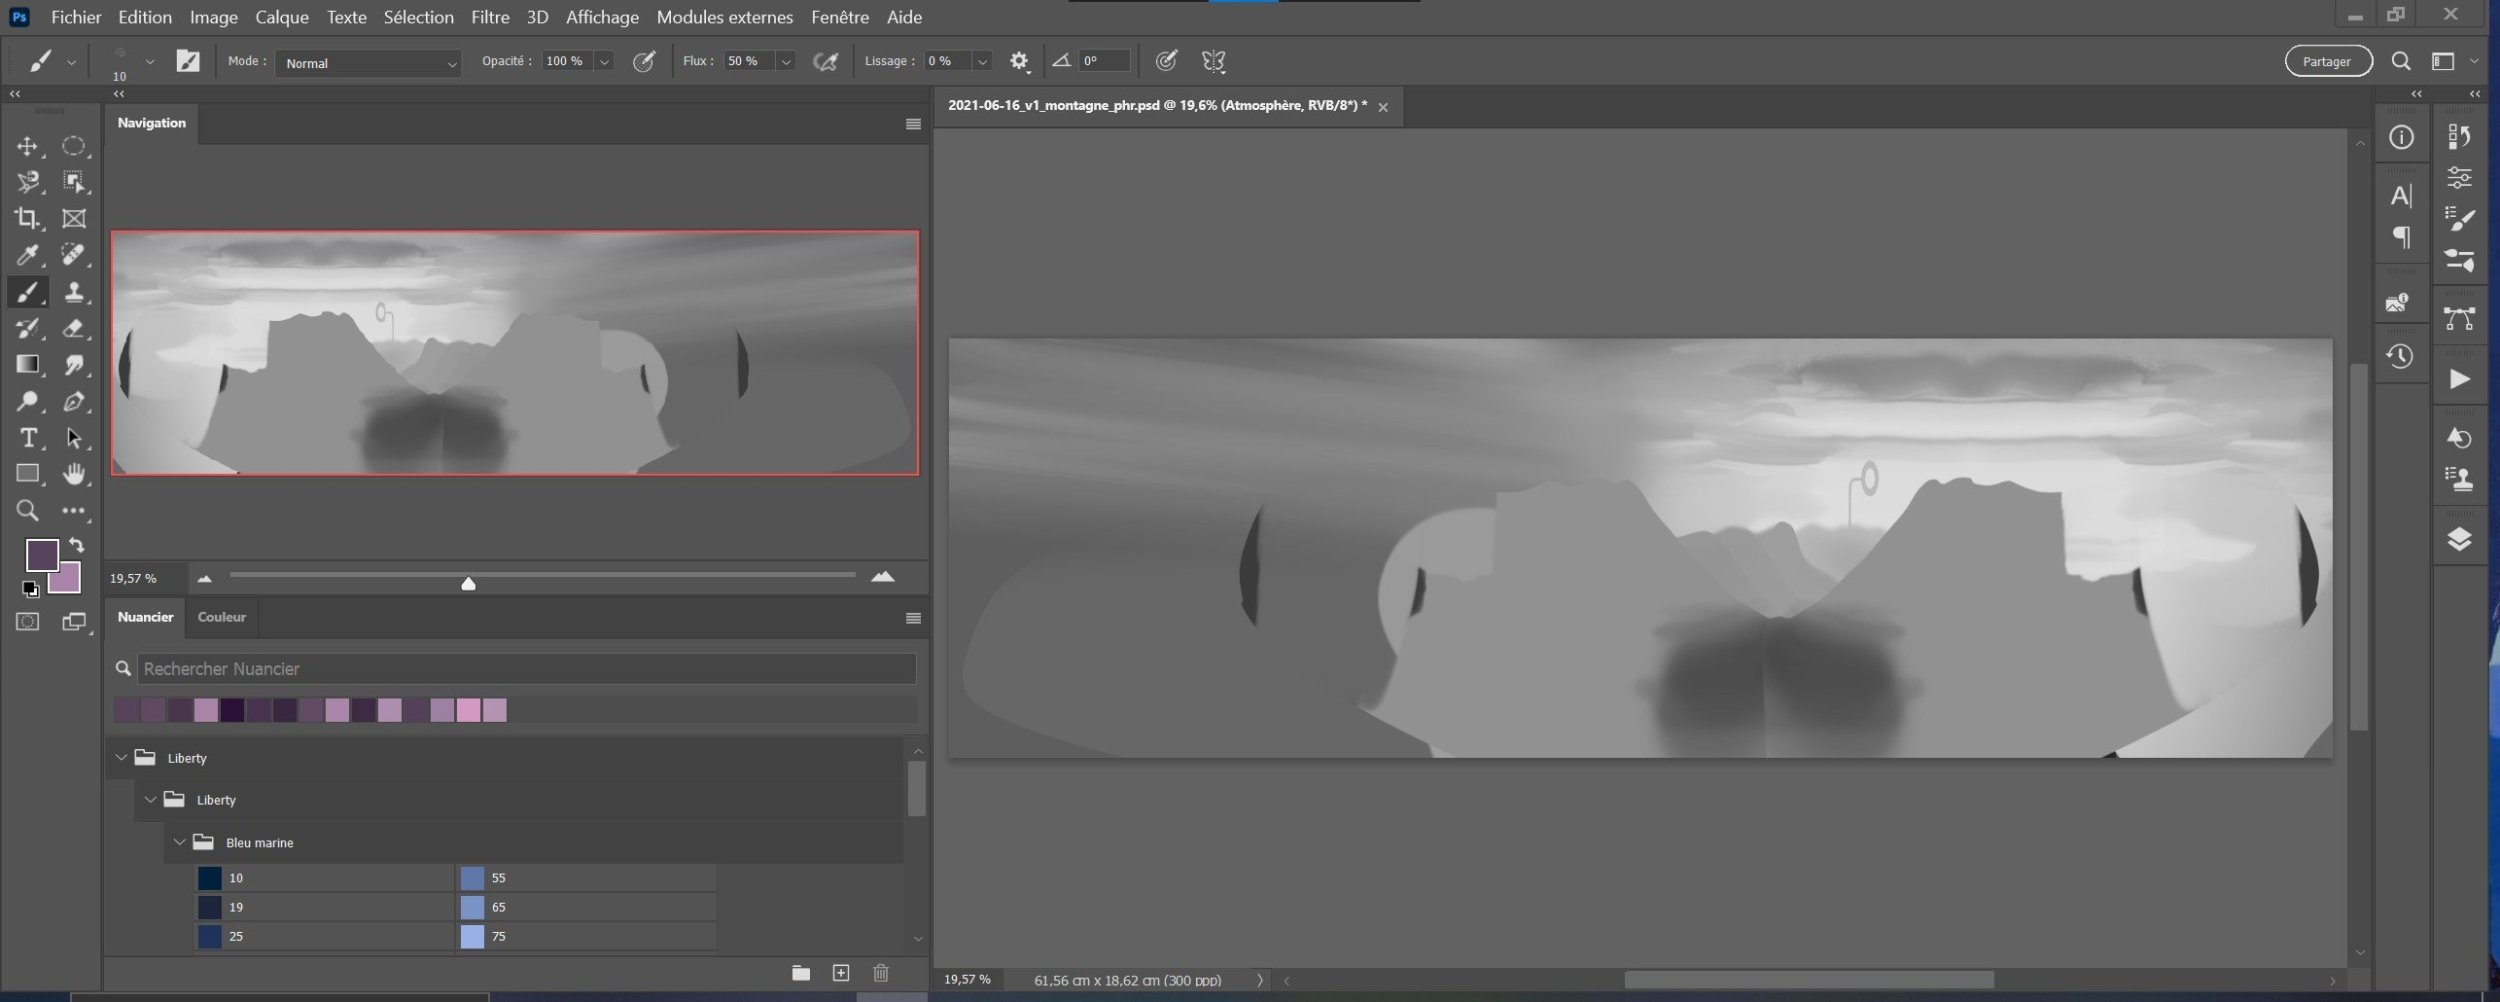Click the Partager button
The height and width of the screenshot is (1002, 2500).
(x=2327, y=62)
